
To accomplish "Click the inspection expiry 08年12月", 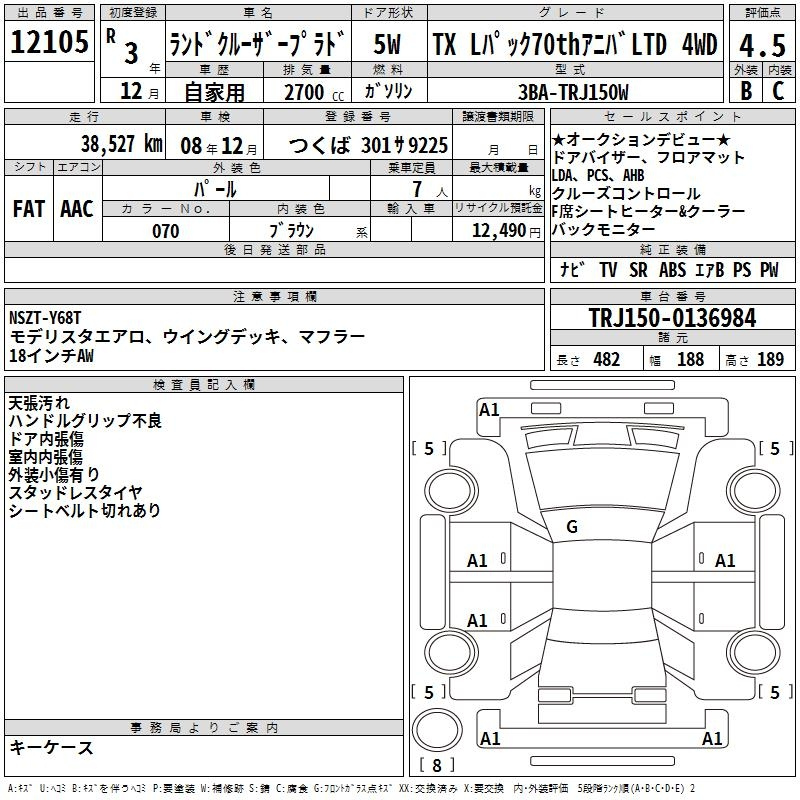I will tap(219, 146).
